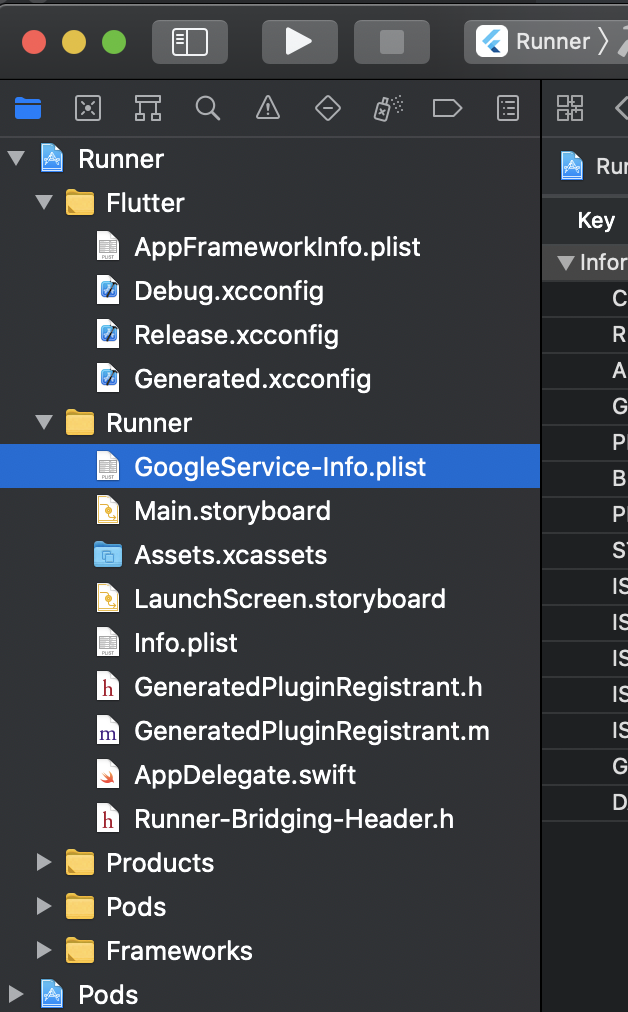Open the Find navigator magnifier

click(208, 108)
